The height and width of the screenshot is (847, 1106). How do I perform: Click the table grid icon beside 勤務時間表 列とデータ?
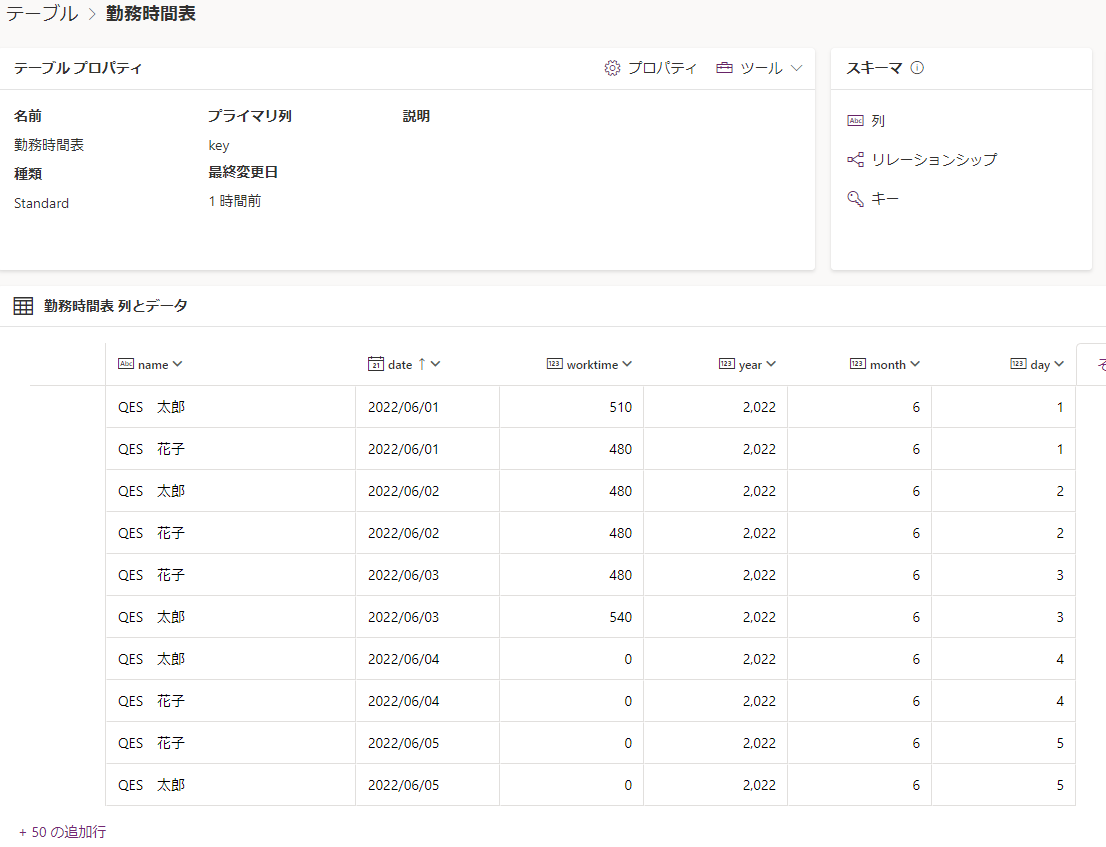click(23, 306)
